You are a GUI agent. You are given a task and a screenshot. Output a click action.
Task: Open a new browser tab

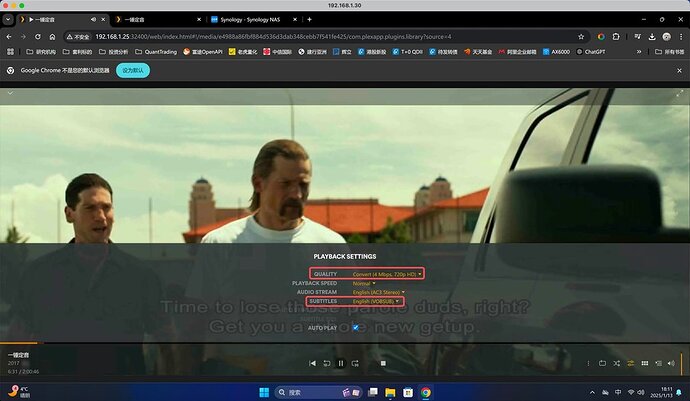[309, 19]
